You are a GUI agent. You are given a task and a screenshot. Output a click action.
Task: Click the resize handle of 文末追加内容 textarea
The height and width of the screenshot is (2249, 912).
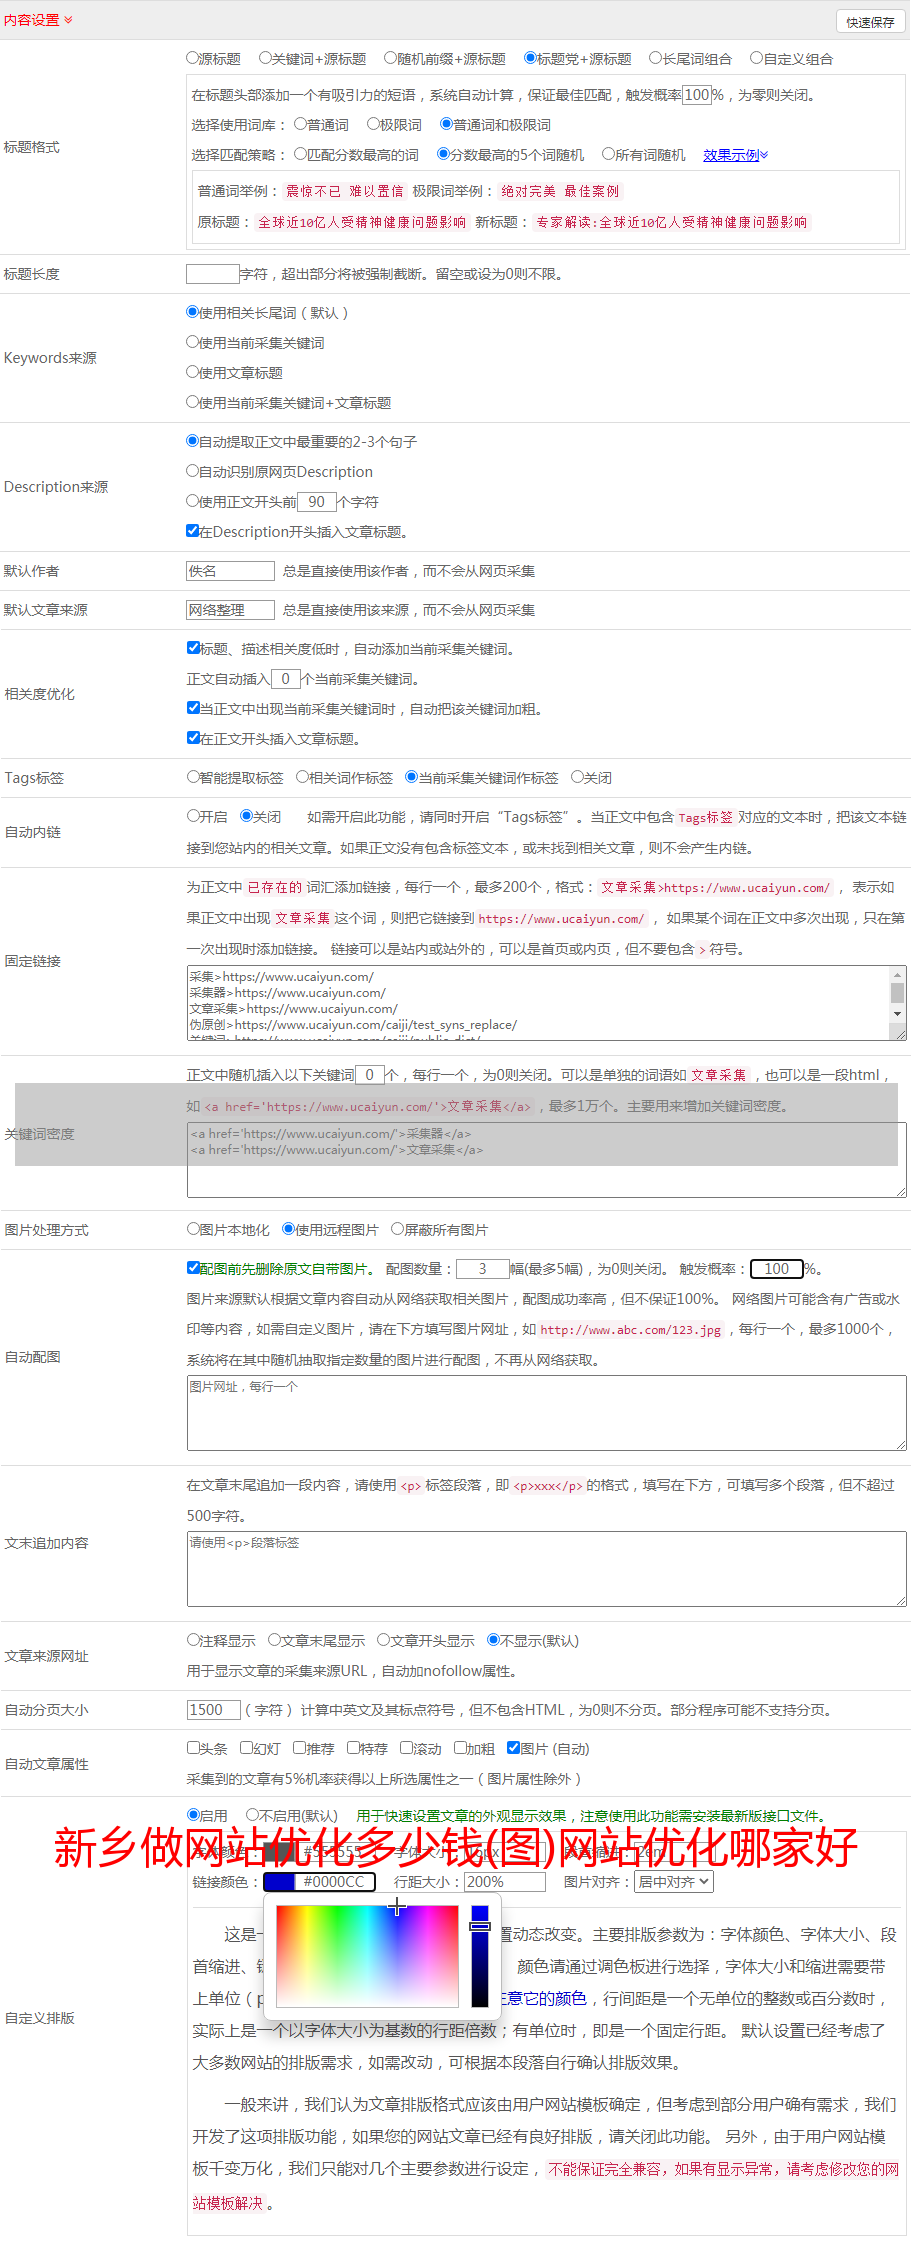901,1601
